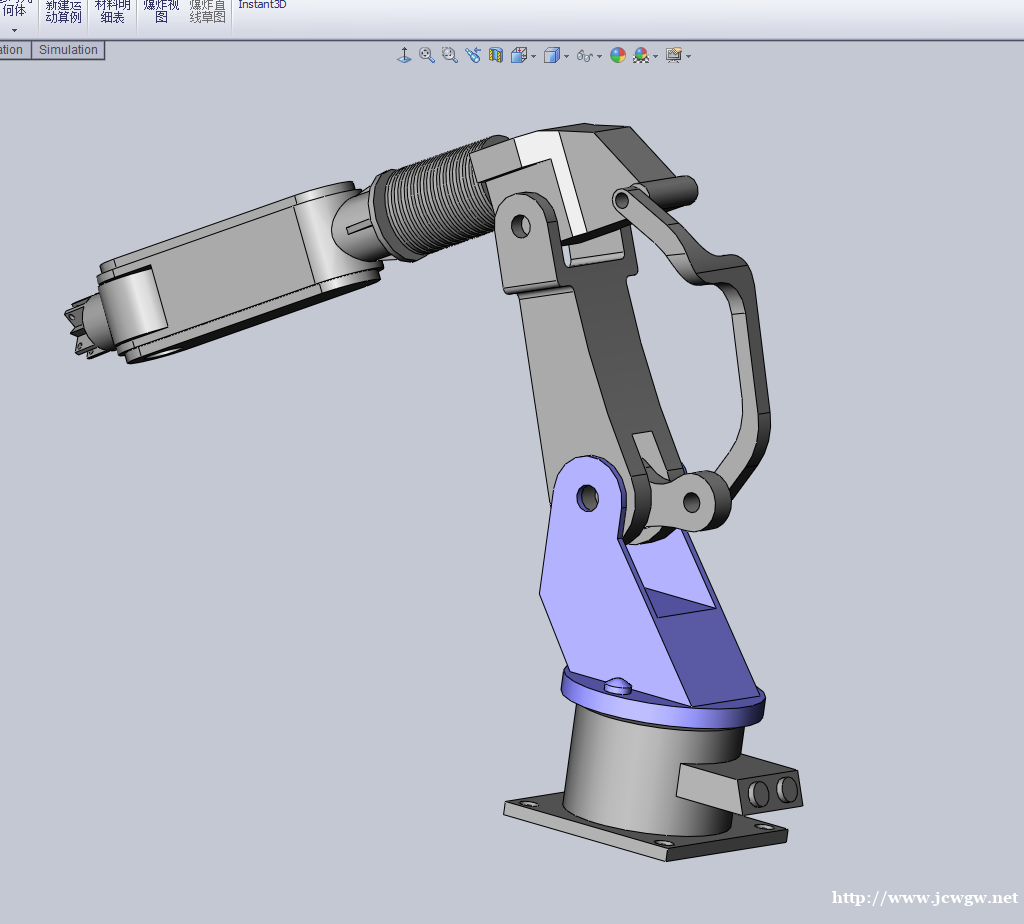Toggle the Section View tool
Image resolution: width=1024 pixels, height=924 pixels.
click(x=496, y=55)
